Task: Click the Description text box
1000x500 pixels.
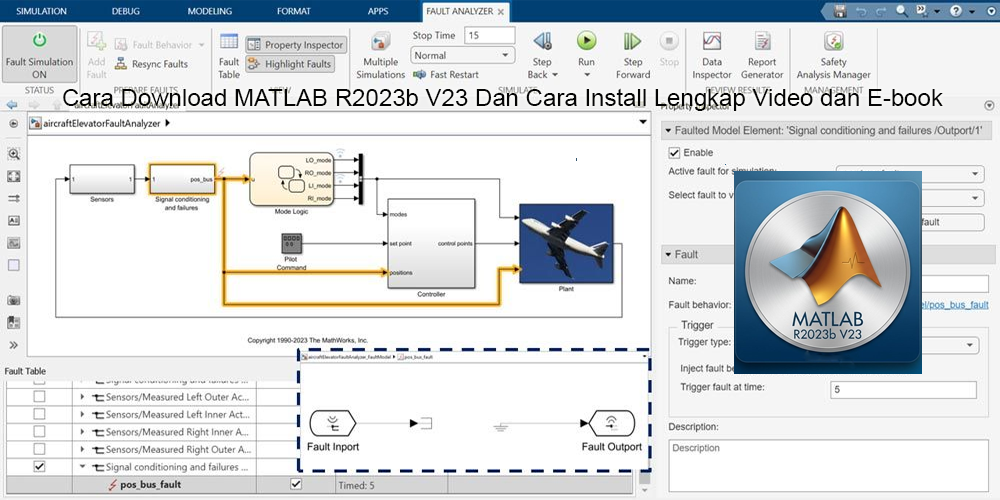Action: coord(829,466)
